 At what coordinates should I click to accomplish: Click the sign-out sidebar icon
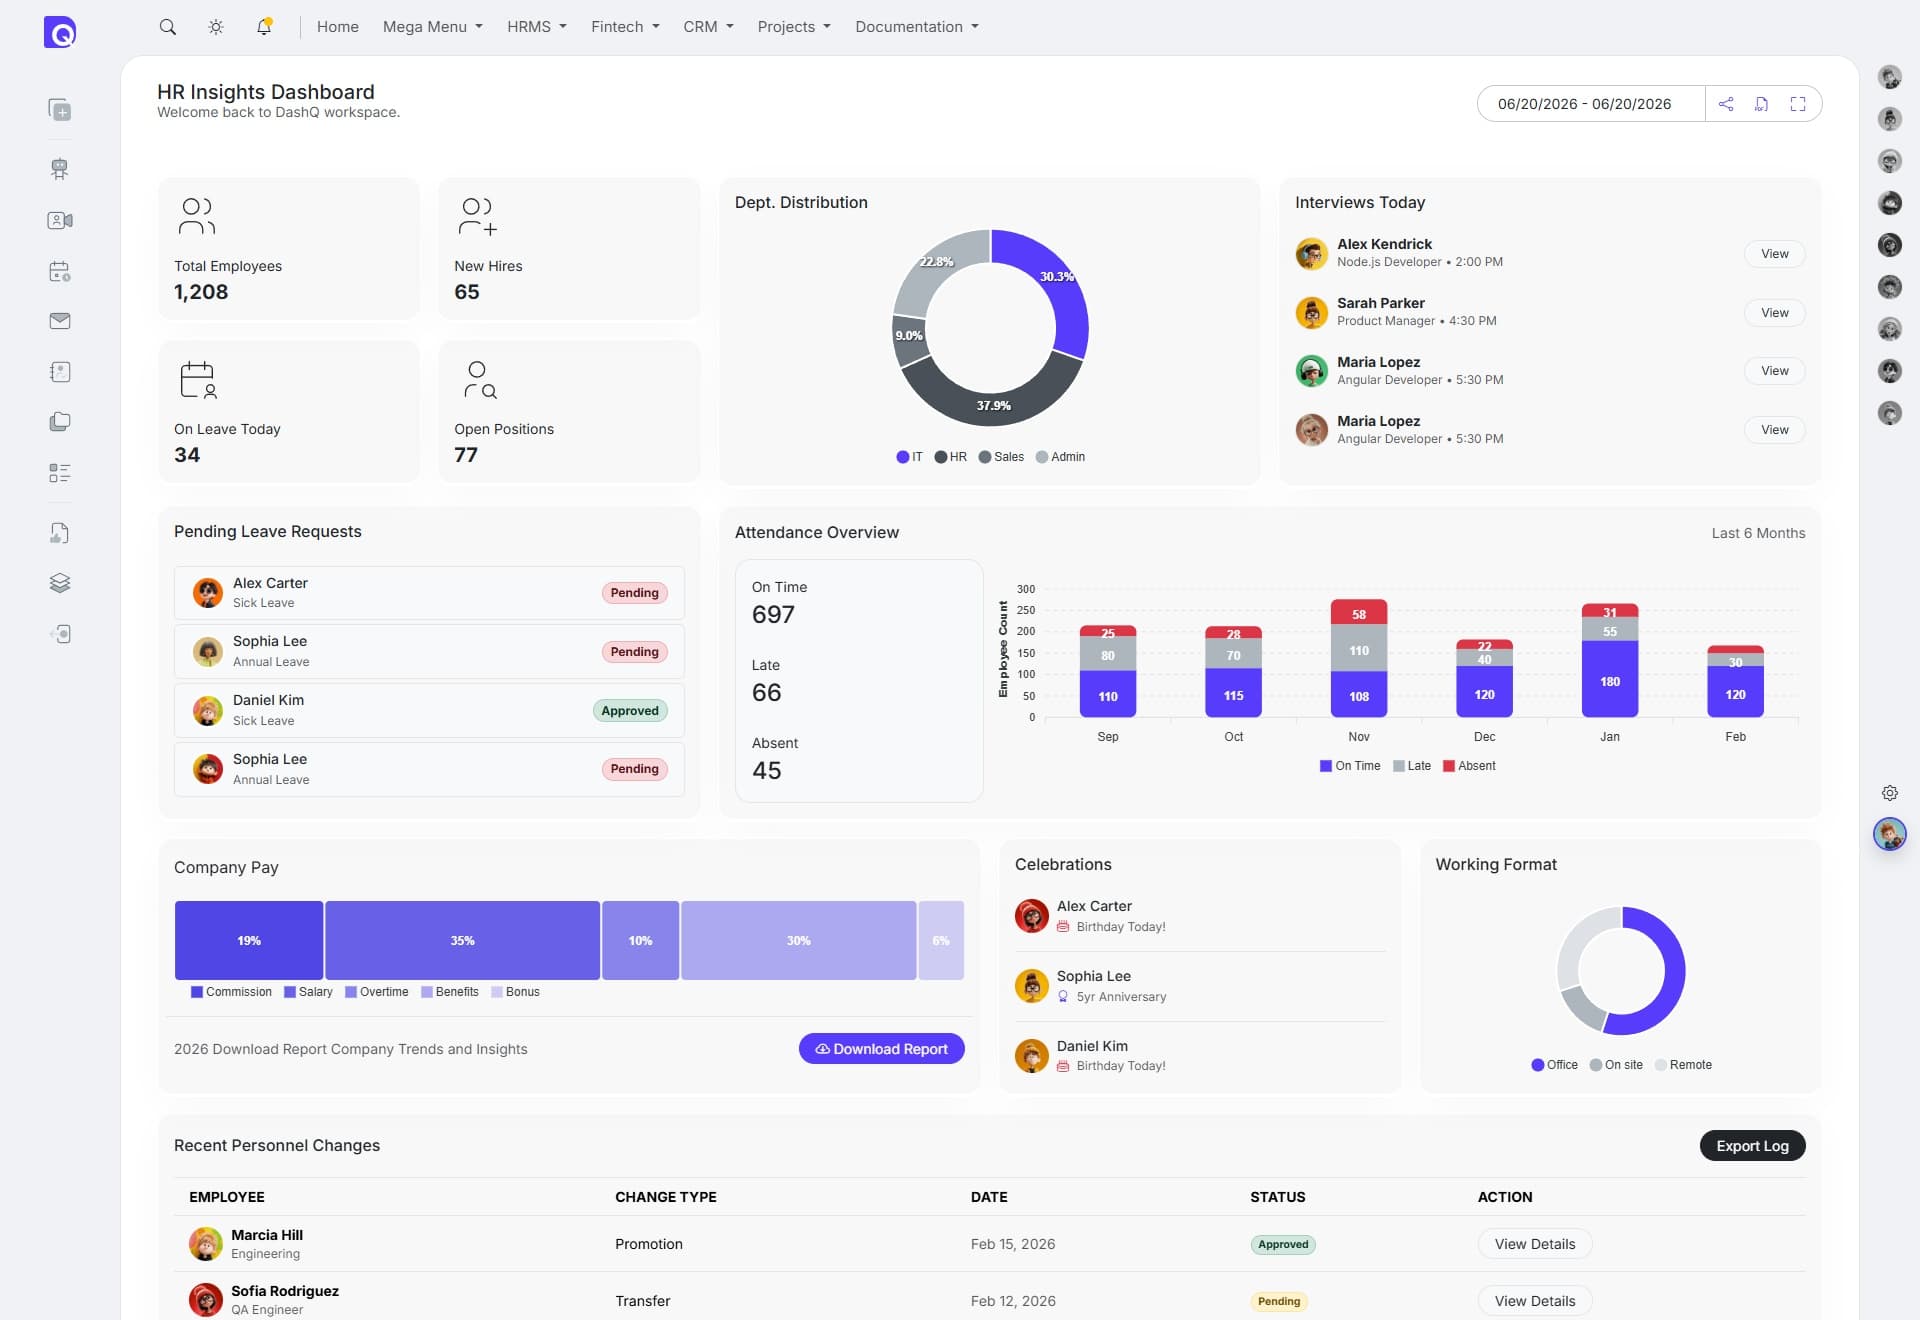coord(60,634)
